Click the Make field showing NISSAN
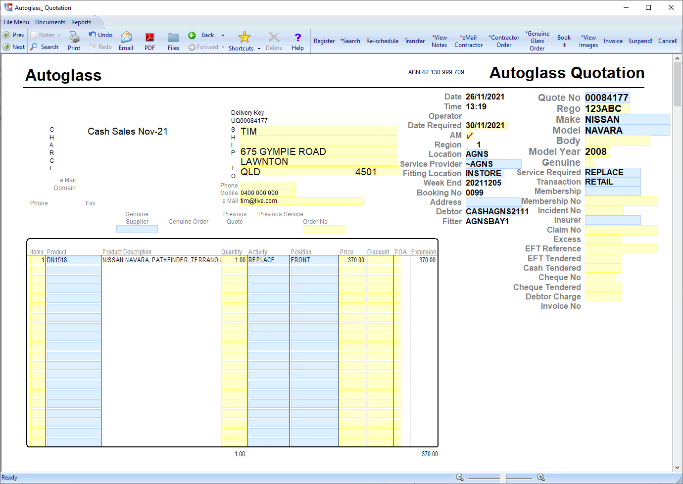Screen dimensions: 683x484 (x=627, y=119)
